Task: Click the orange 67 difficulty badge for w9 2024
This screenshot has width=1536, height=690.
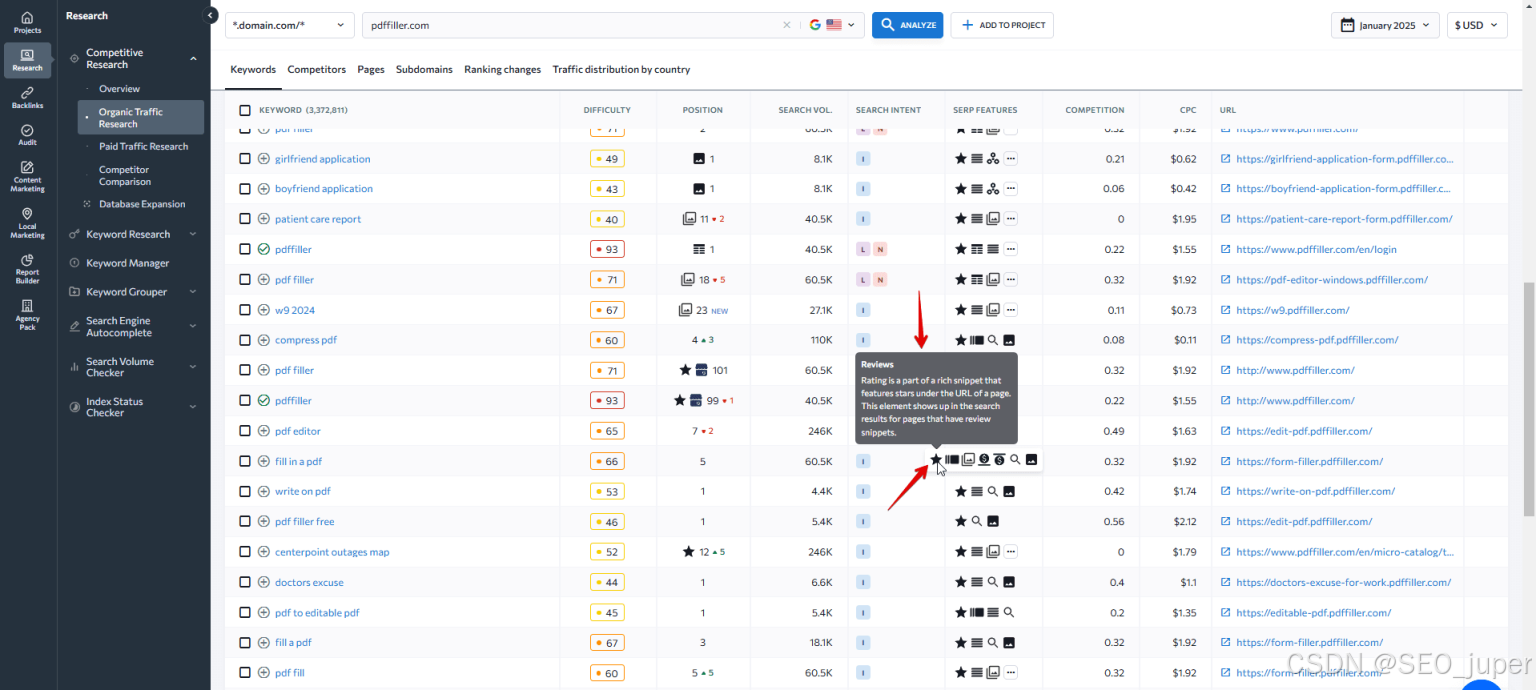Action: (x=607, y=310)
